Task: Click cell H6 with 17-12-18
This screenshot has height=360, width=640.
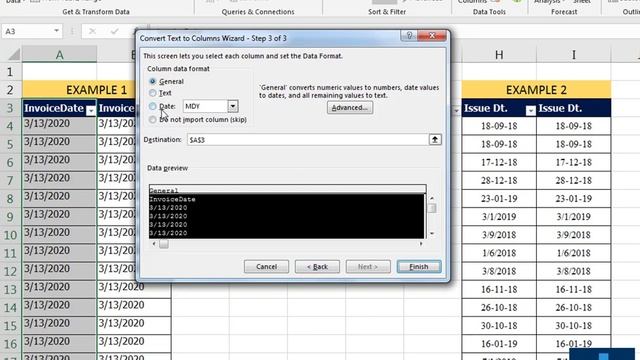Action: click(499, 162)
